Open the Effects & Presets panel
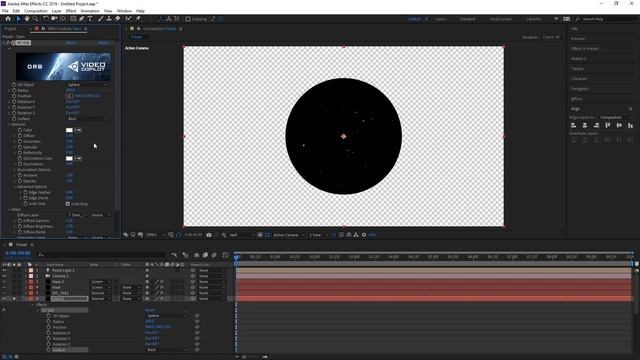640x360 pixels. [x=584, y=49]
